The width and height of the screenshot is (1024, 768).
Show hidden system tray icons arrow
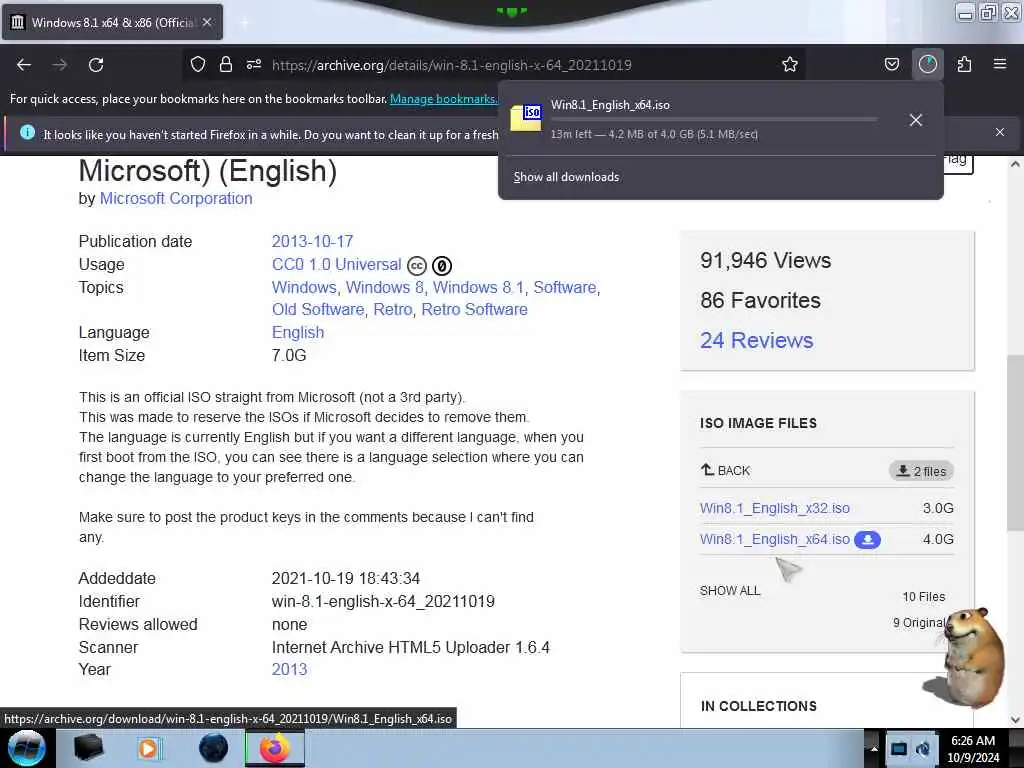tap(874, 748)
